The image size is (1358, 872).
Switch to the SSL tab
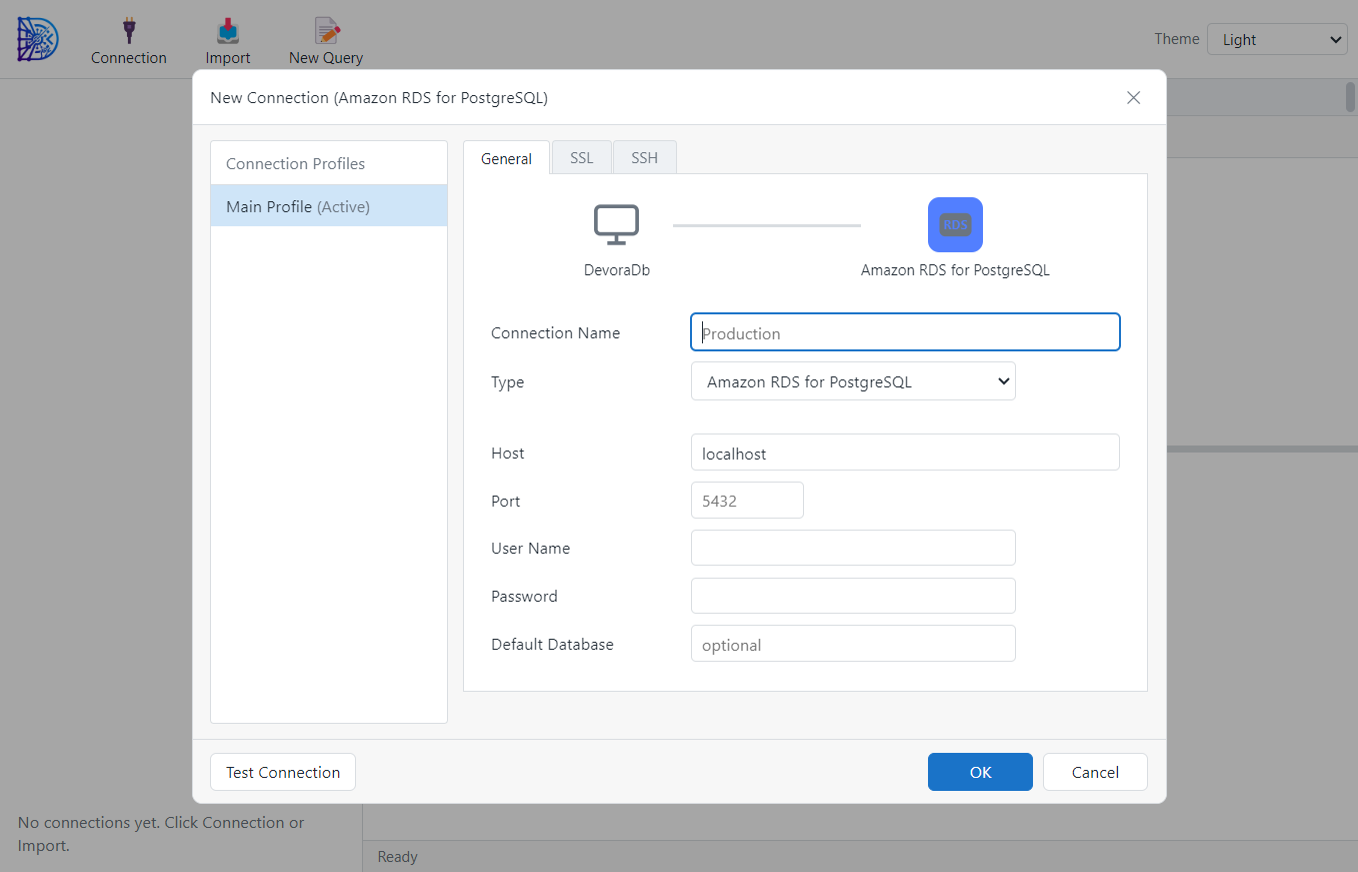[582, 158]
